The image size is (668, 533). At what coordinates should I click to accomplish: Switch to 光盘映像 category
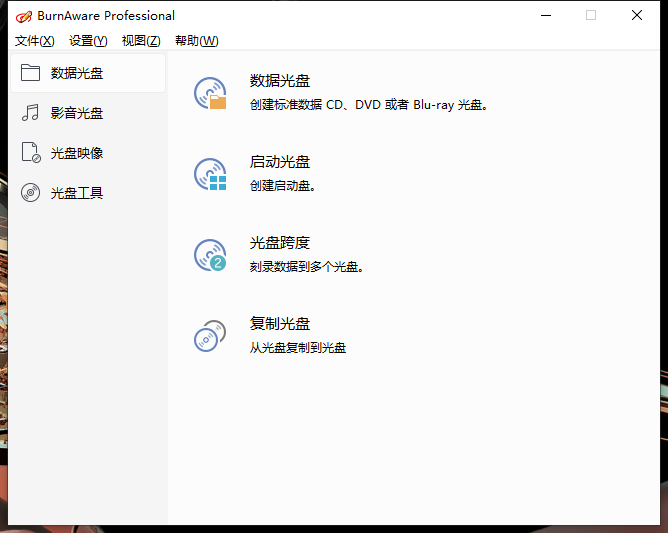pyautogui.click(x=88, y=153)
